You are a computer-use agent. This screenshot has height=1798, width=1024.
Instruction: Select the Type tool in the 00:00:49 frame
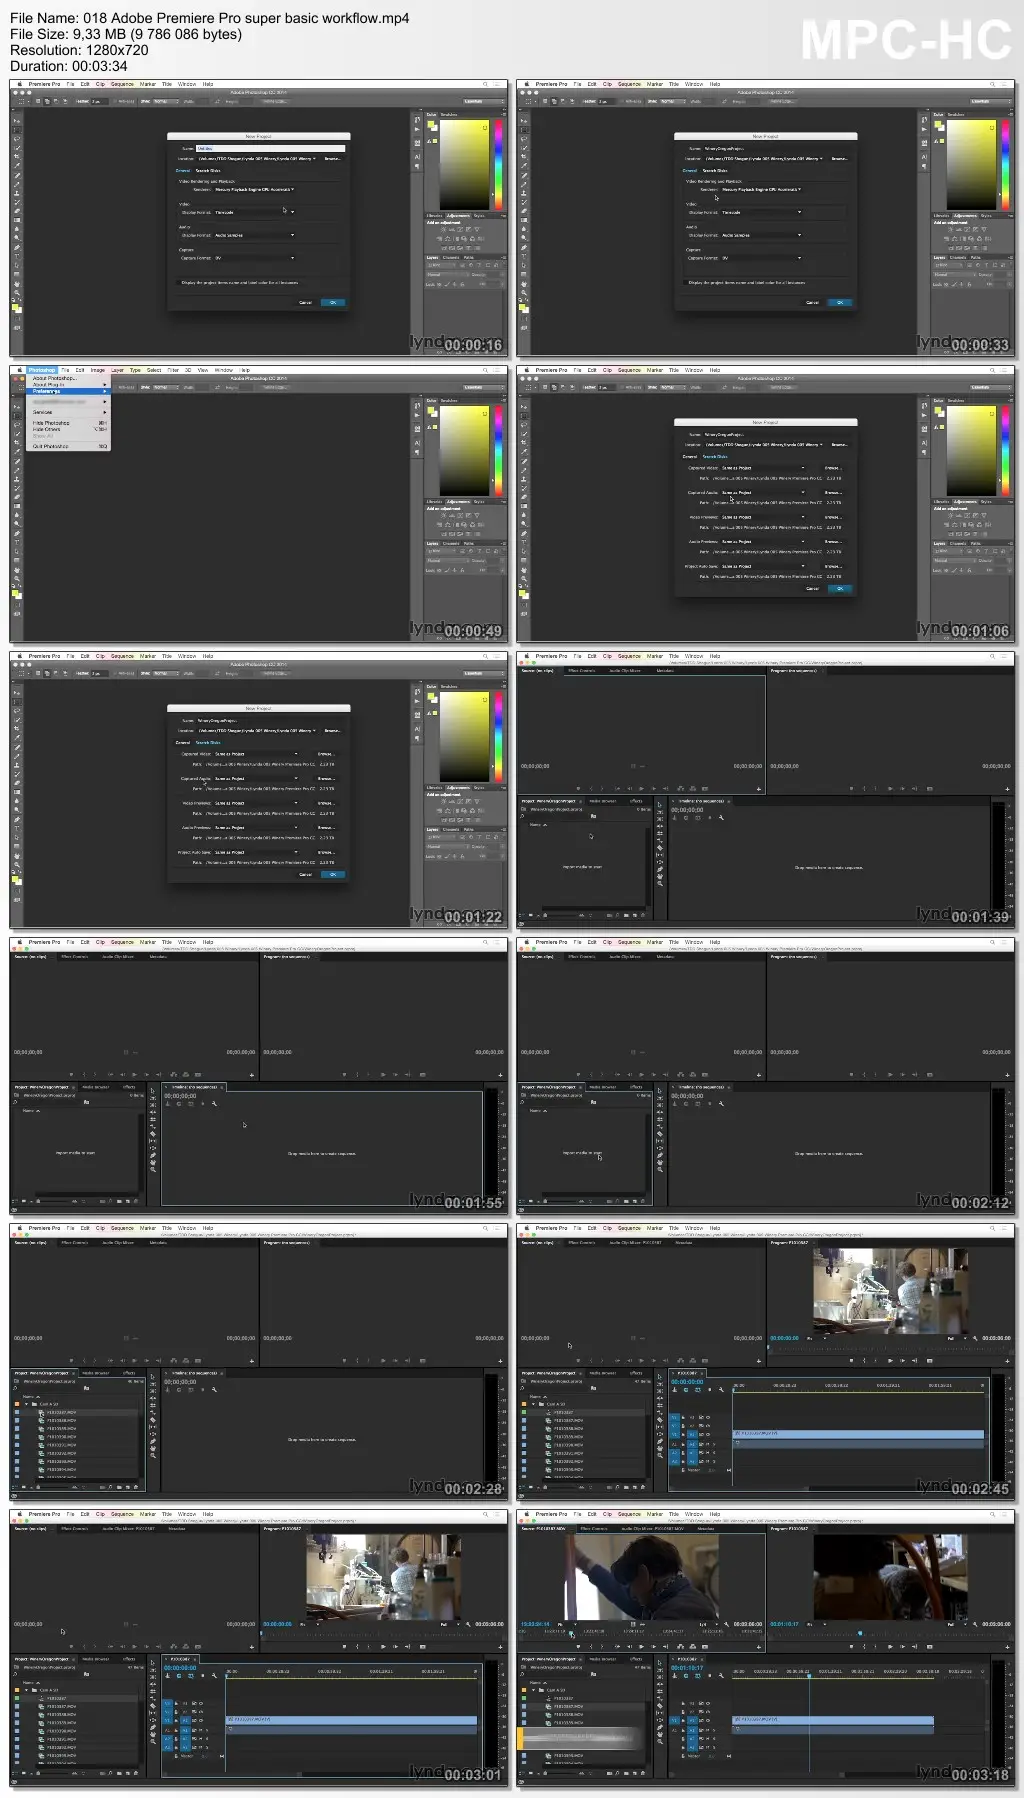click(x=17, y=542)
